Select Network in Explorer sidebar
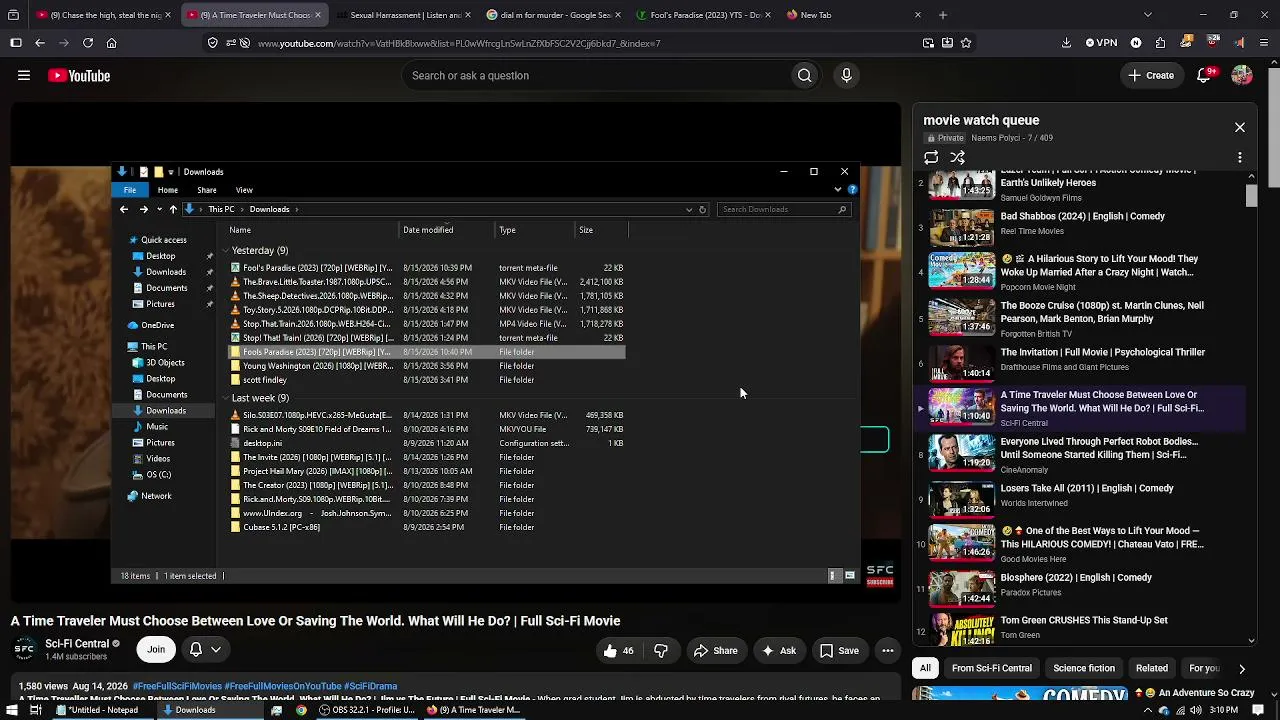 155,496
